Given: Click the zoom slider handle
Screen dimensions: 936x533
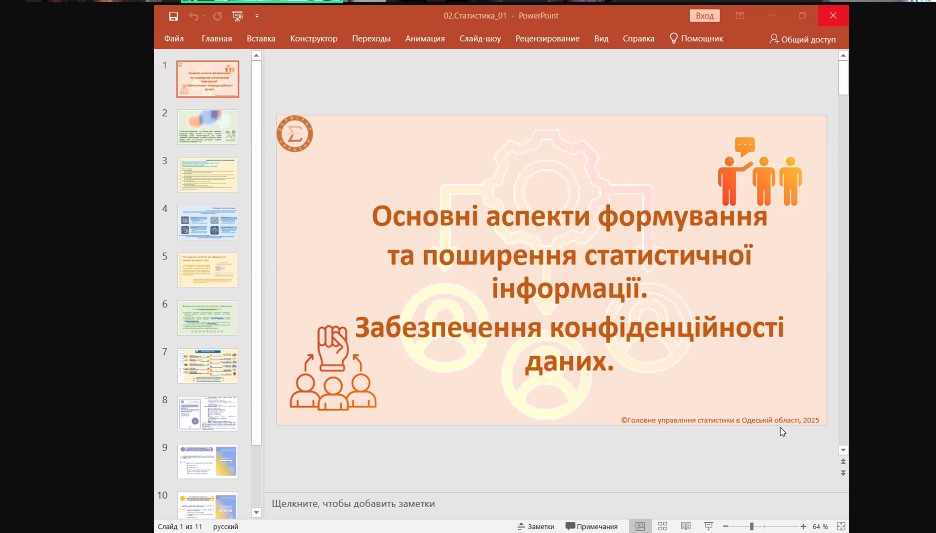Looking at the screenshot, I should coord(751,526).
